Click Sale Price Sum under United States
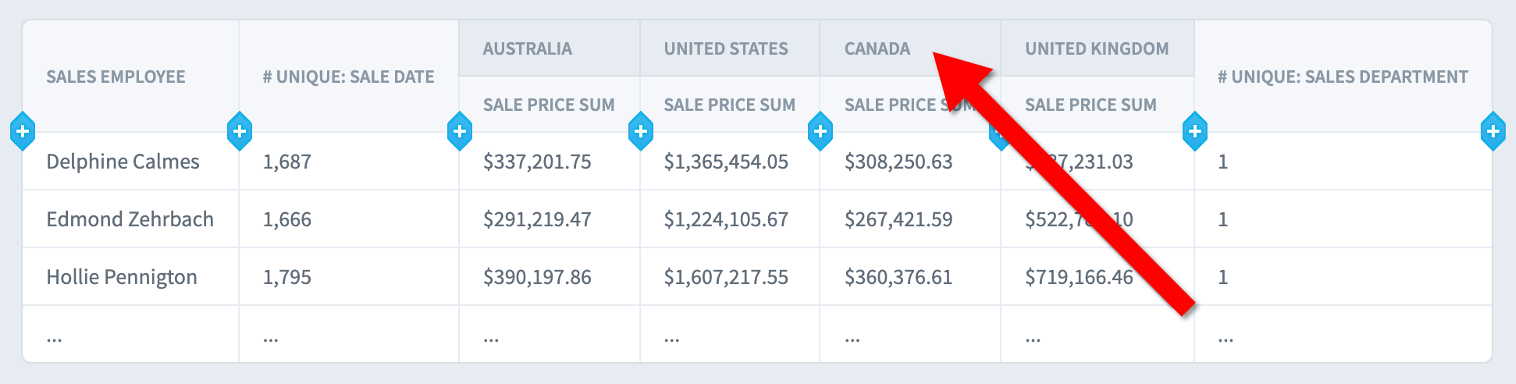 (x=730, y=104)
